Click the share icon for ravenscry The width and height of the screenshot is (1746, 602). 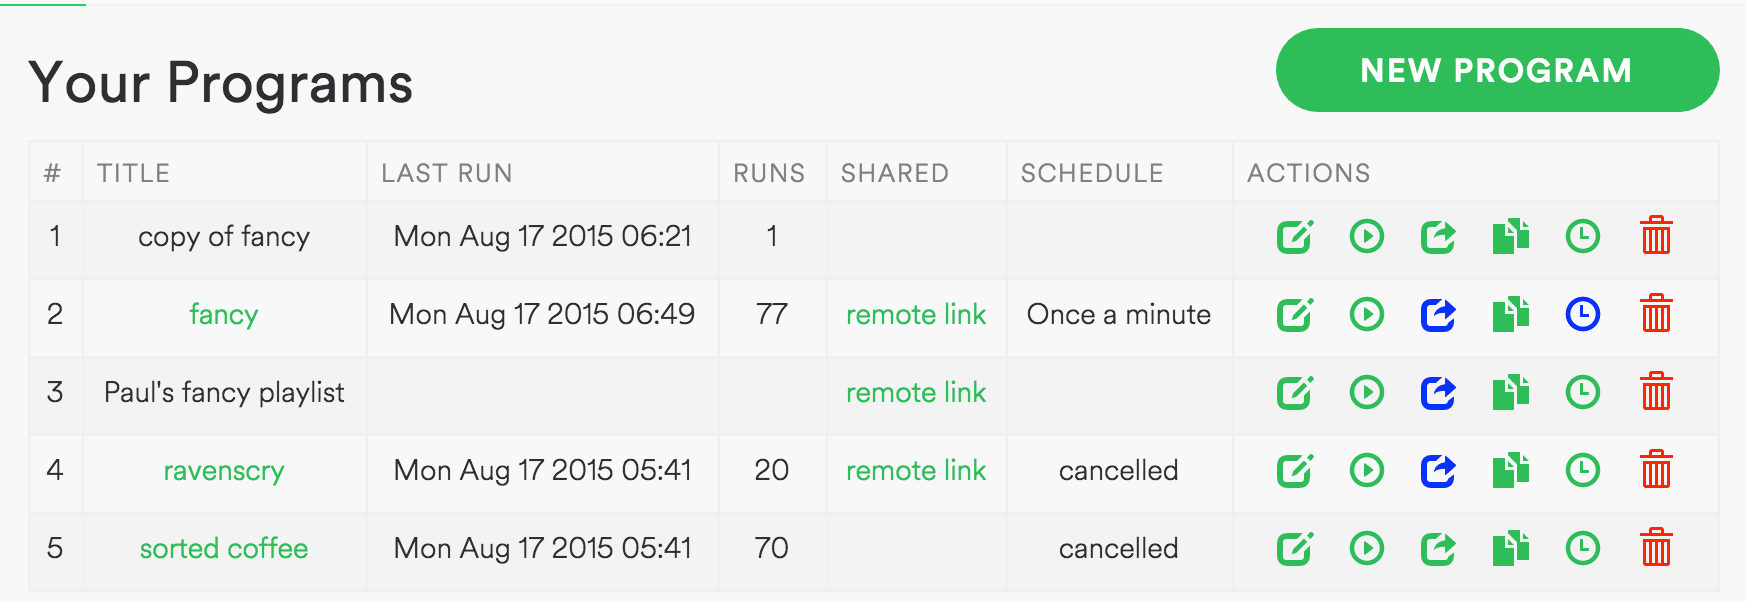click(1438, 471)
